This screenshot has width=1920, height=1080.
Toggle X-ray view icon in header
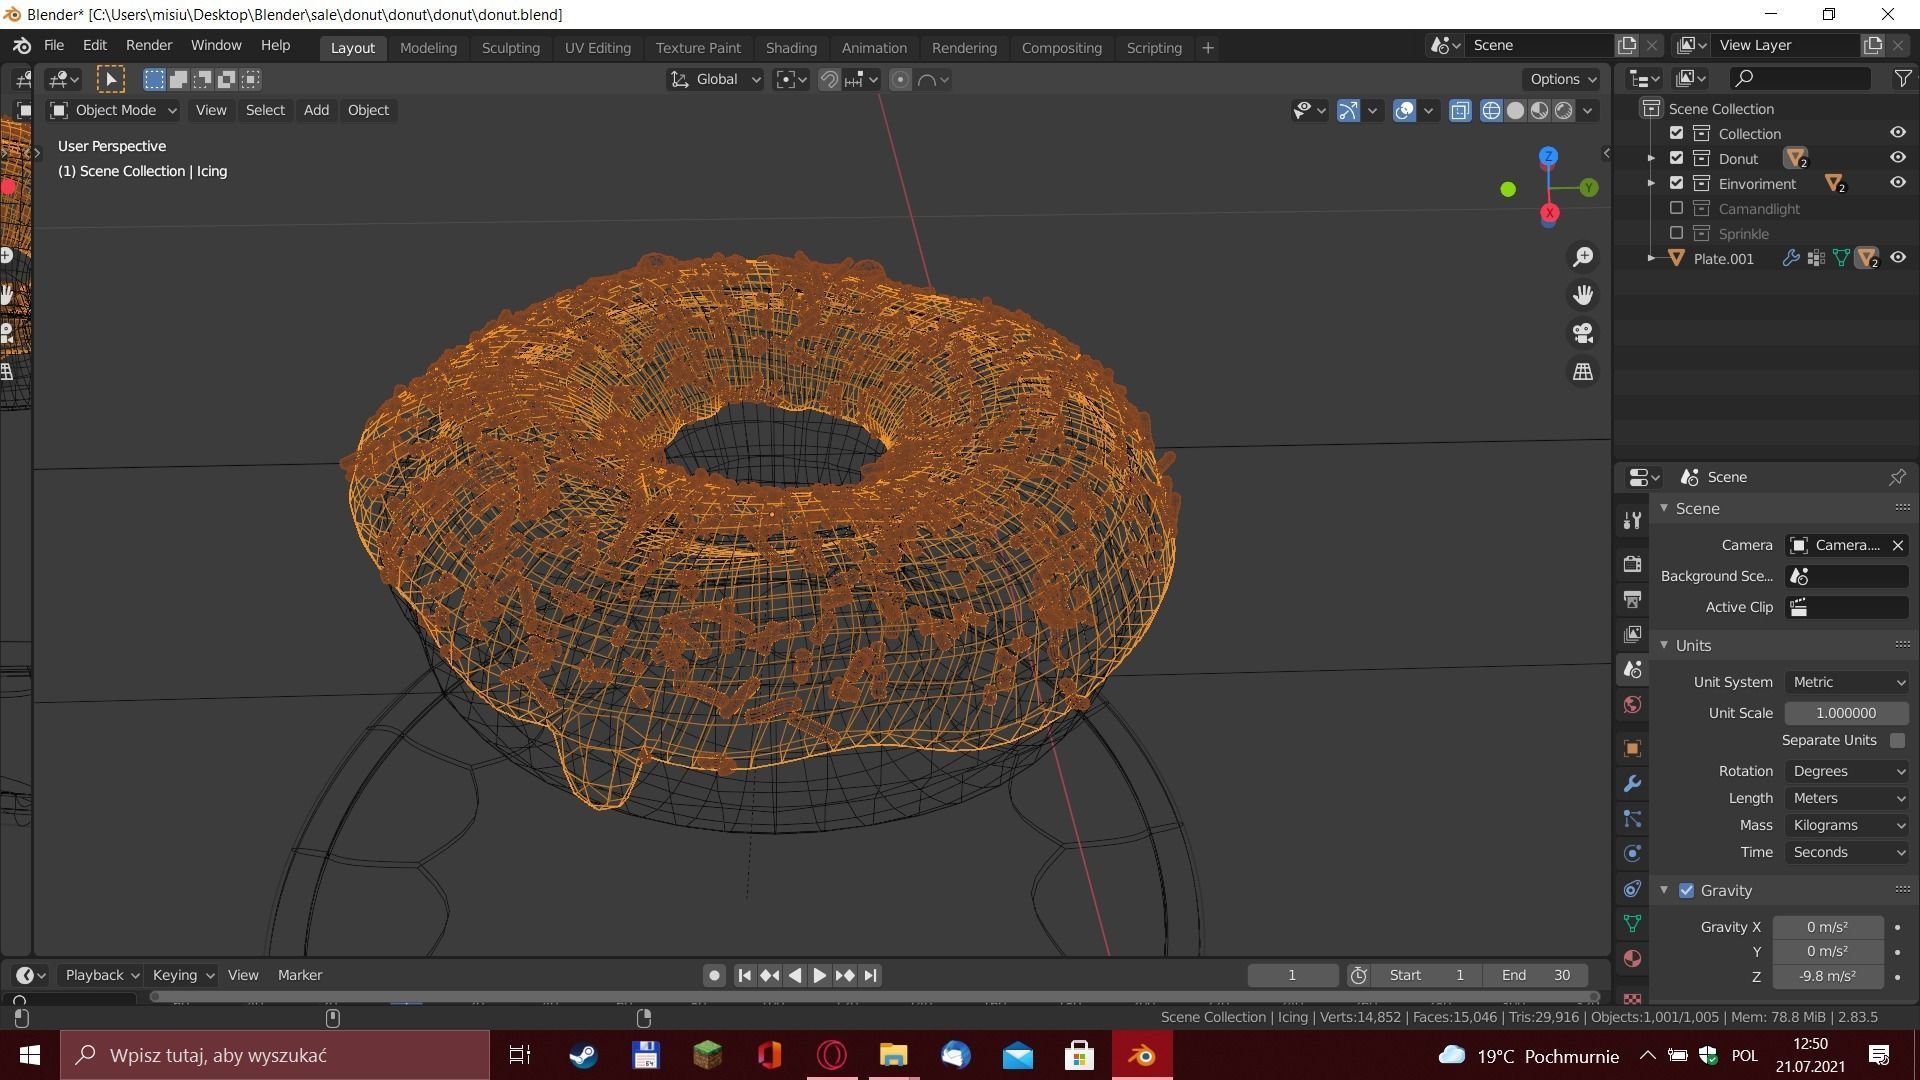click(x=1460, y=110)
